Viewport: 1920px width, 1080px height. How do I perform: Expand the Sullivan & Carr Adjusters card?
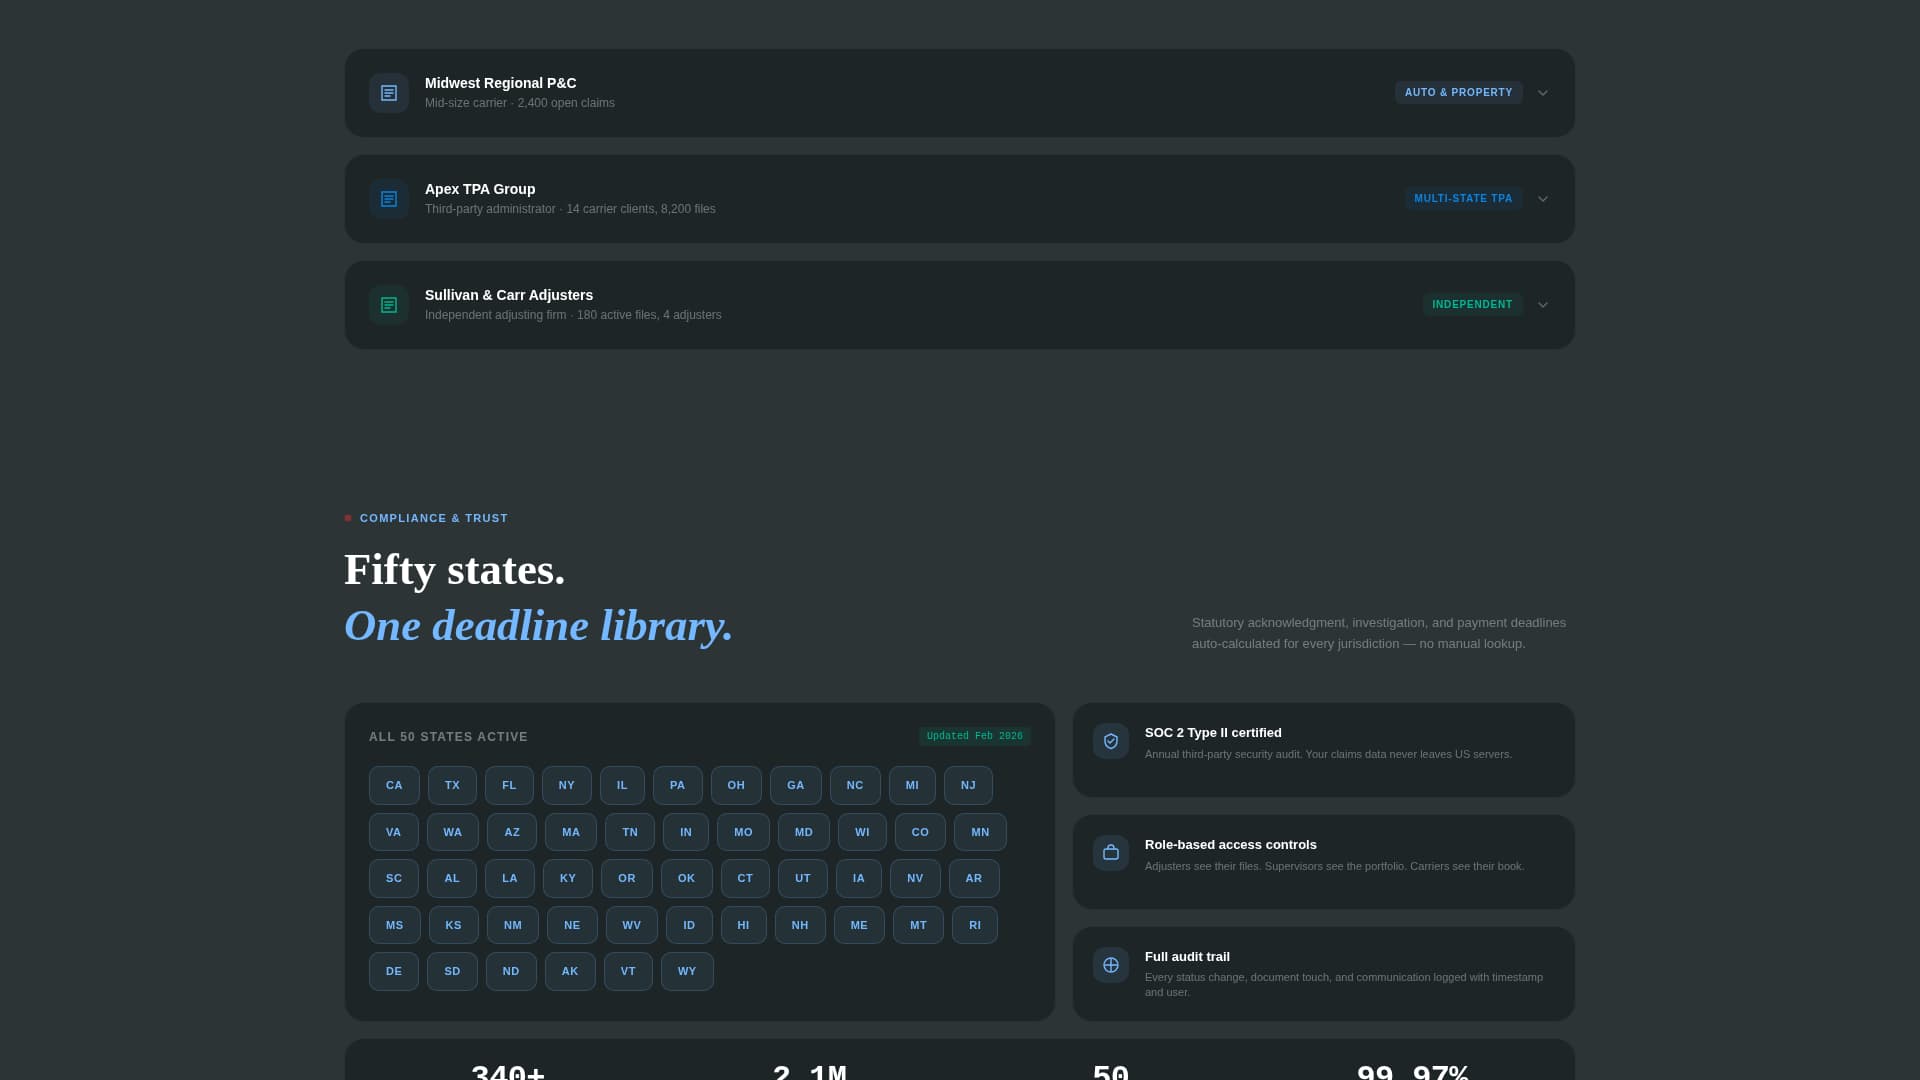(x=1543, y=305)
